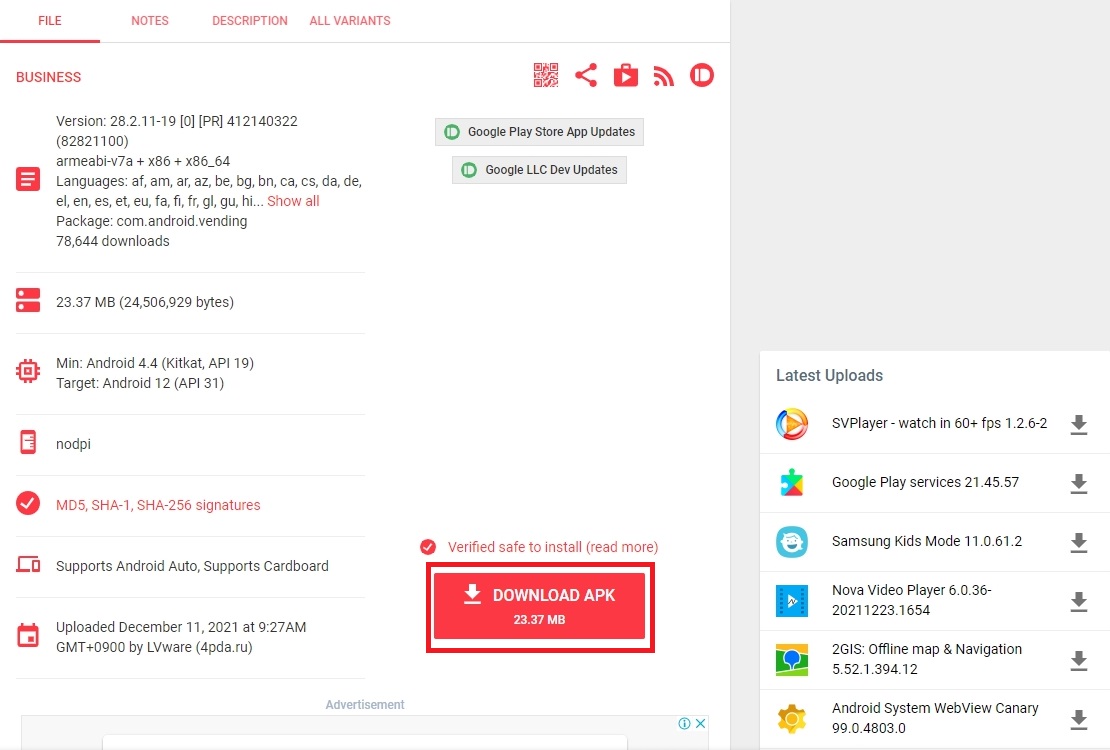Close the advertisement with X
The height and width of the screenshot is (750, 1110).
700,723
